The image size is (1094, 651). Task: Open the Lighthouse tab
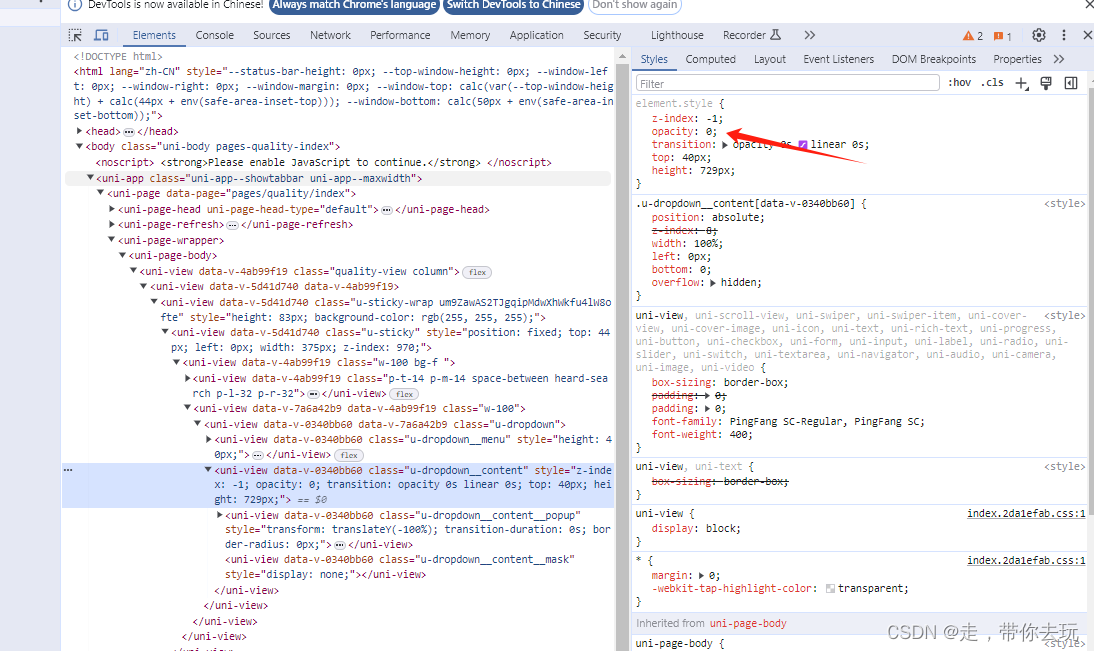pyautogui.click(x=677, y=35)
